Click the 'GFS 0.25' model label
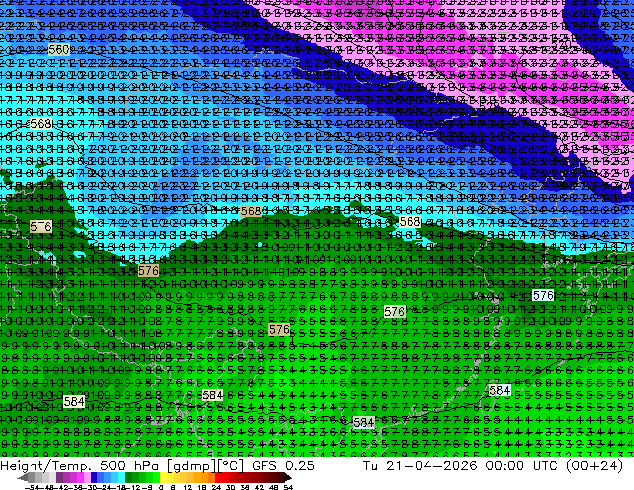634x490 pixels. (x=283, y=466)
